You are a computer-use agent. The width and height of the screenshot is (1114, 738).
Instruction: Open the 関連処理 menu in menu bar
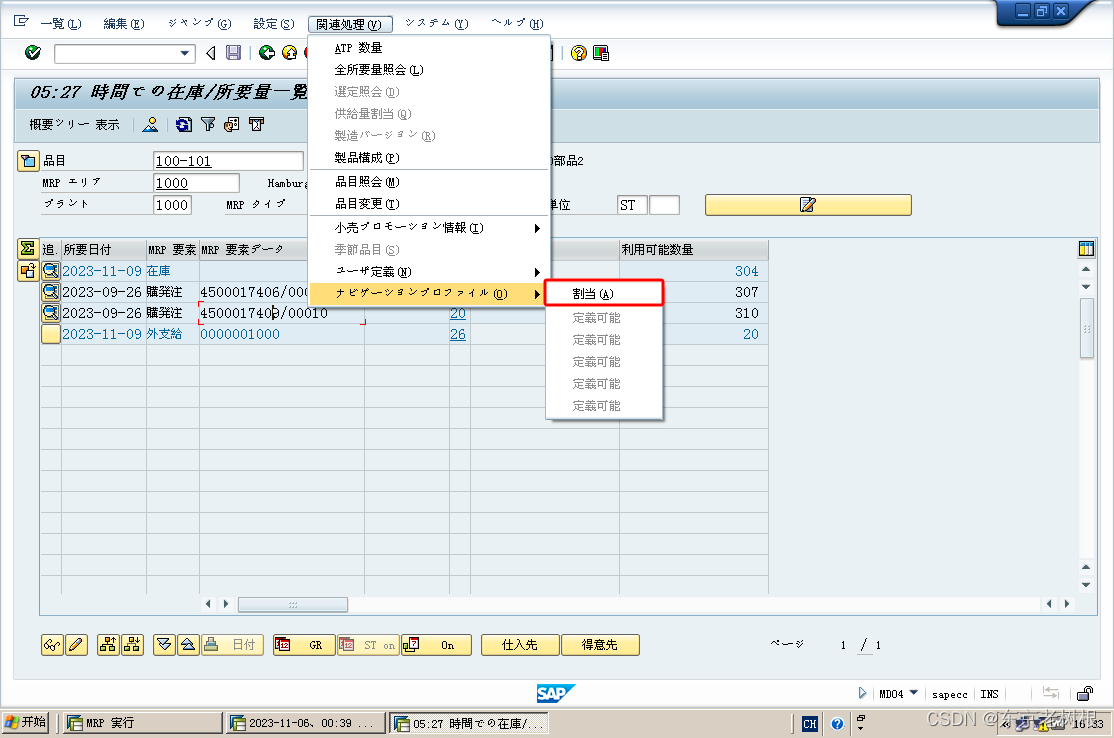click(x=348, y=22)
